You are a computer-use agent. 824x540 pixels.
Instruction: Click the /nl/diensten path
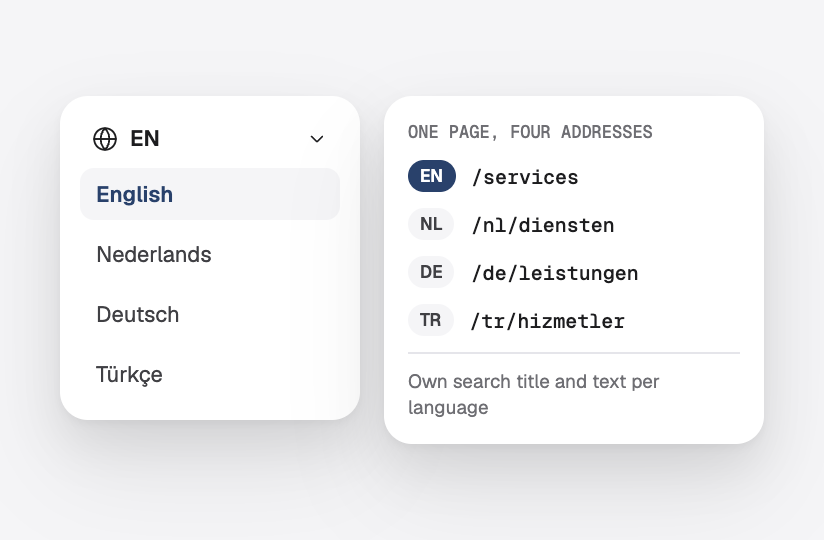[543, 225]
